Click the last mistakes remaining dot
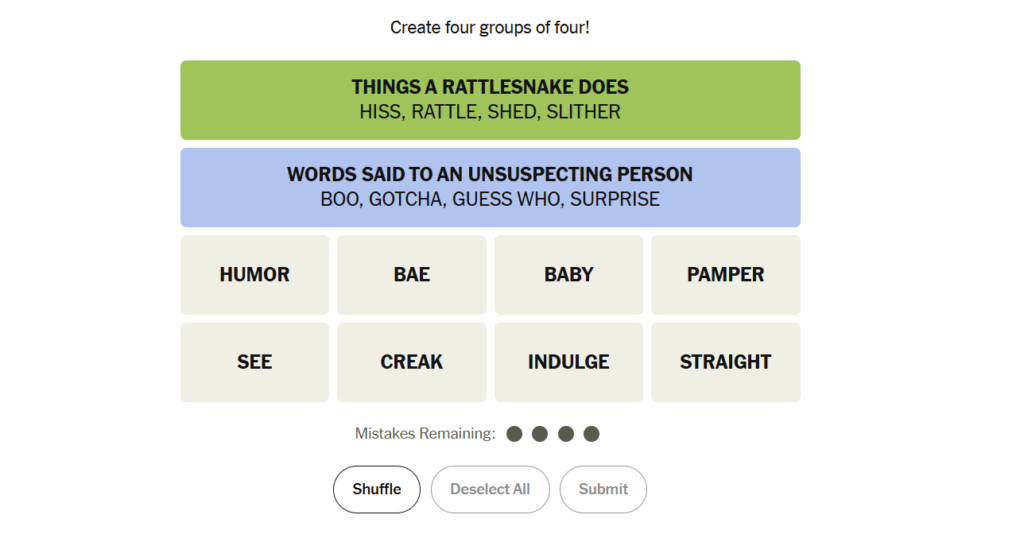Screen dimensions: 1024x534 (591, 434)
